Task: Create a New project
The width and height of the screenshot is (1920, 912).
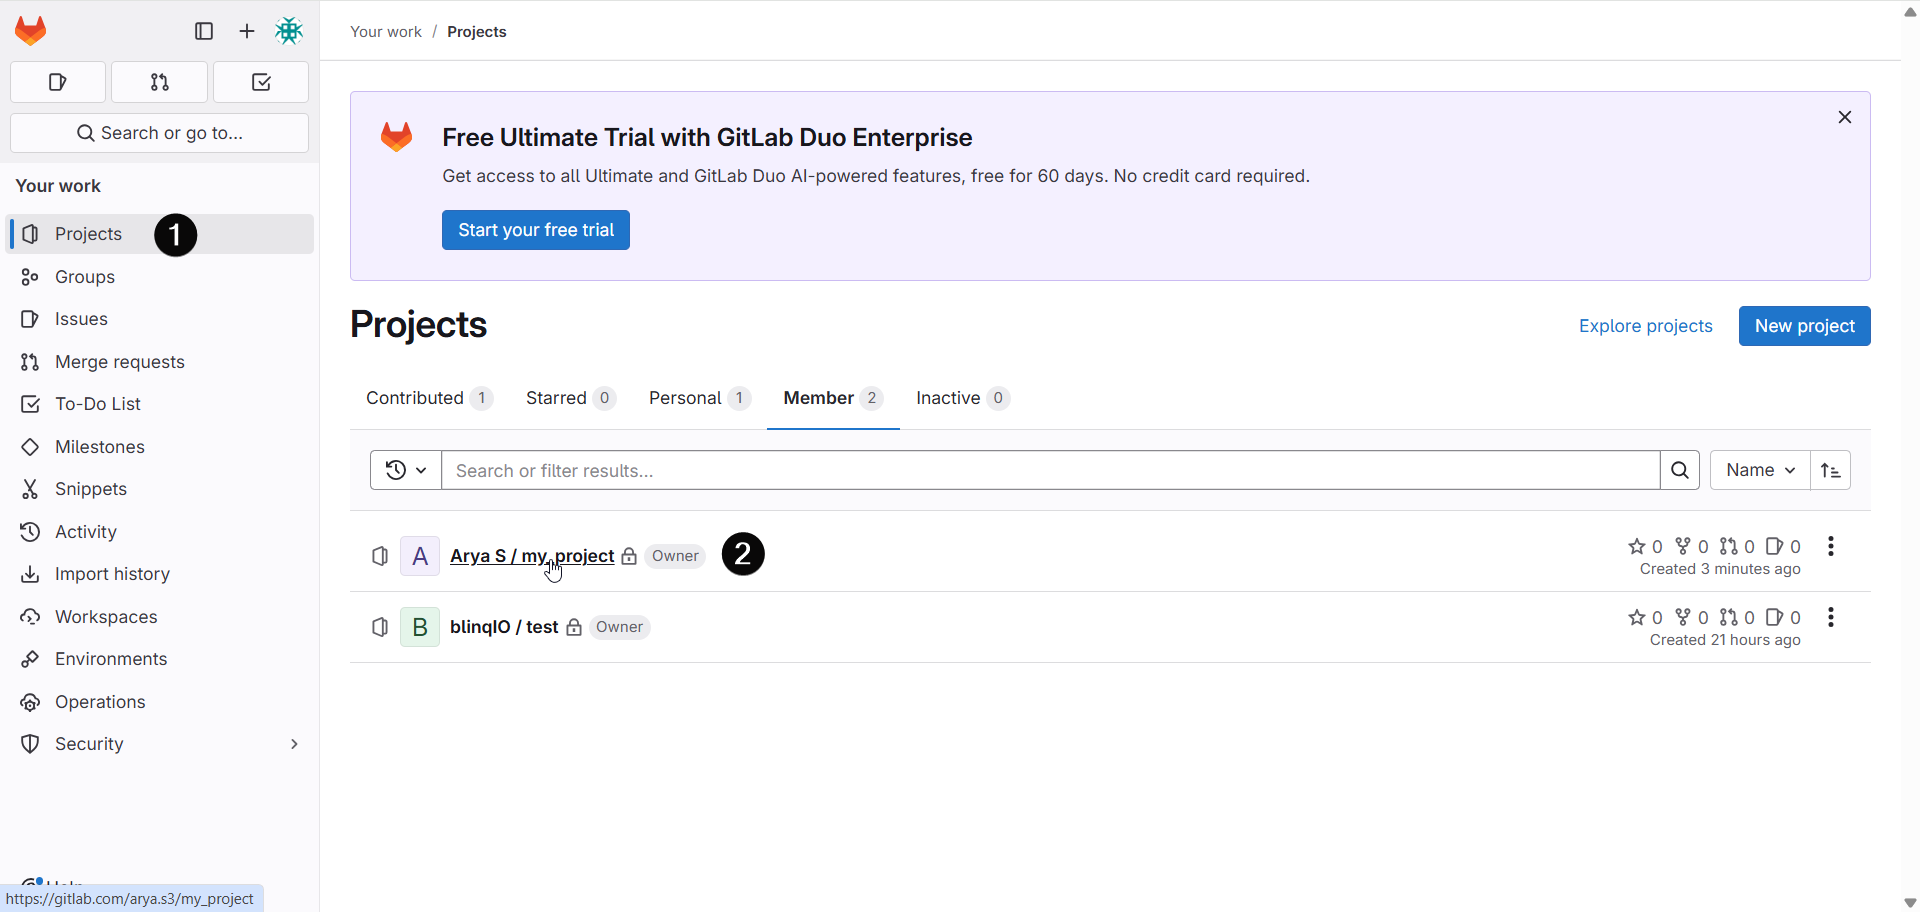Action: pyautogui.click(x=1804, y=326)
